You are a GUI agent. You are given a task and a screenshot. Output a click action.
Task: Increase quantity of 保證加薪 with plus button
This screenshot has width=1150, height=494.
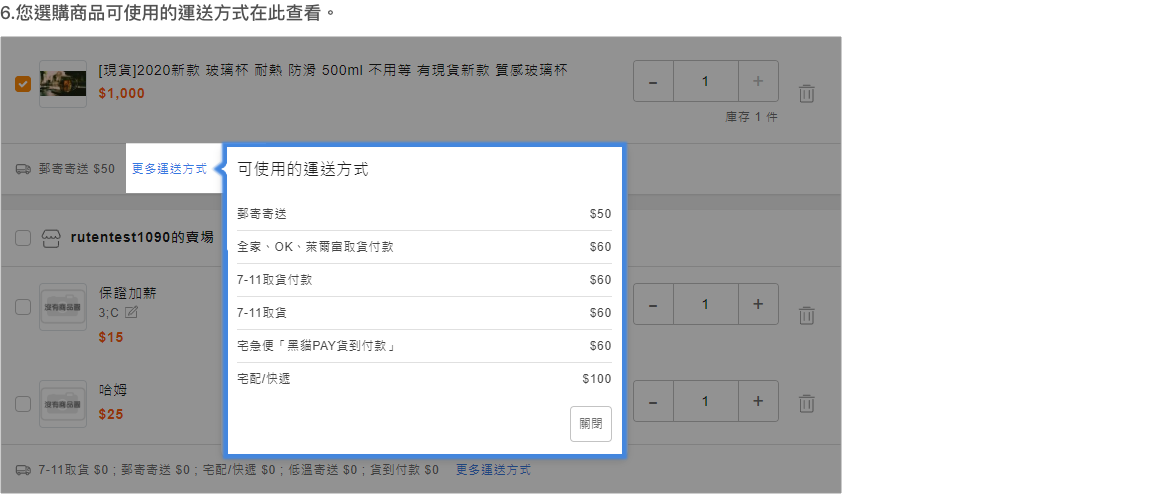point(758,304)
